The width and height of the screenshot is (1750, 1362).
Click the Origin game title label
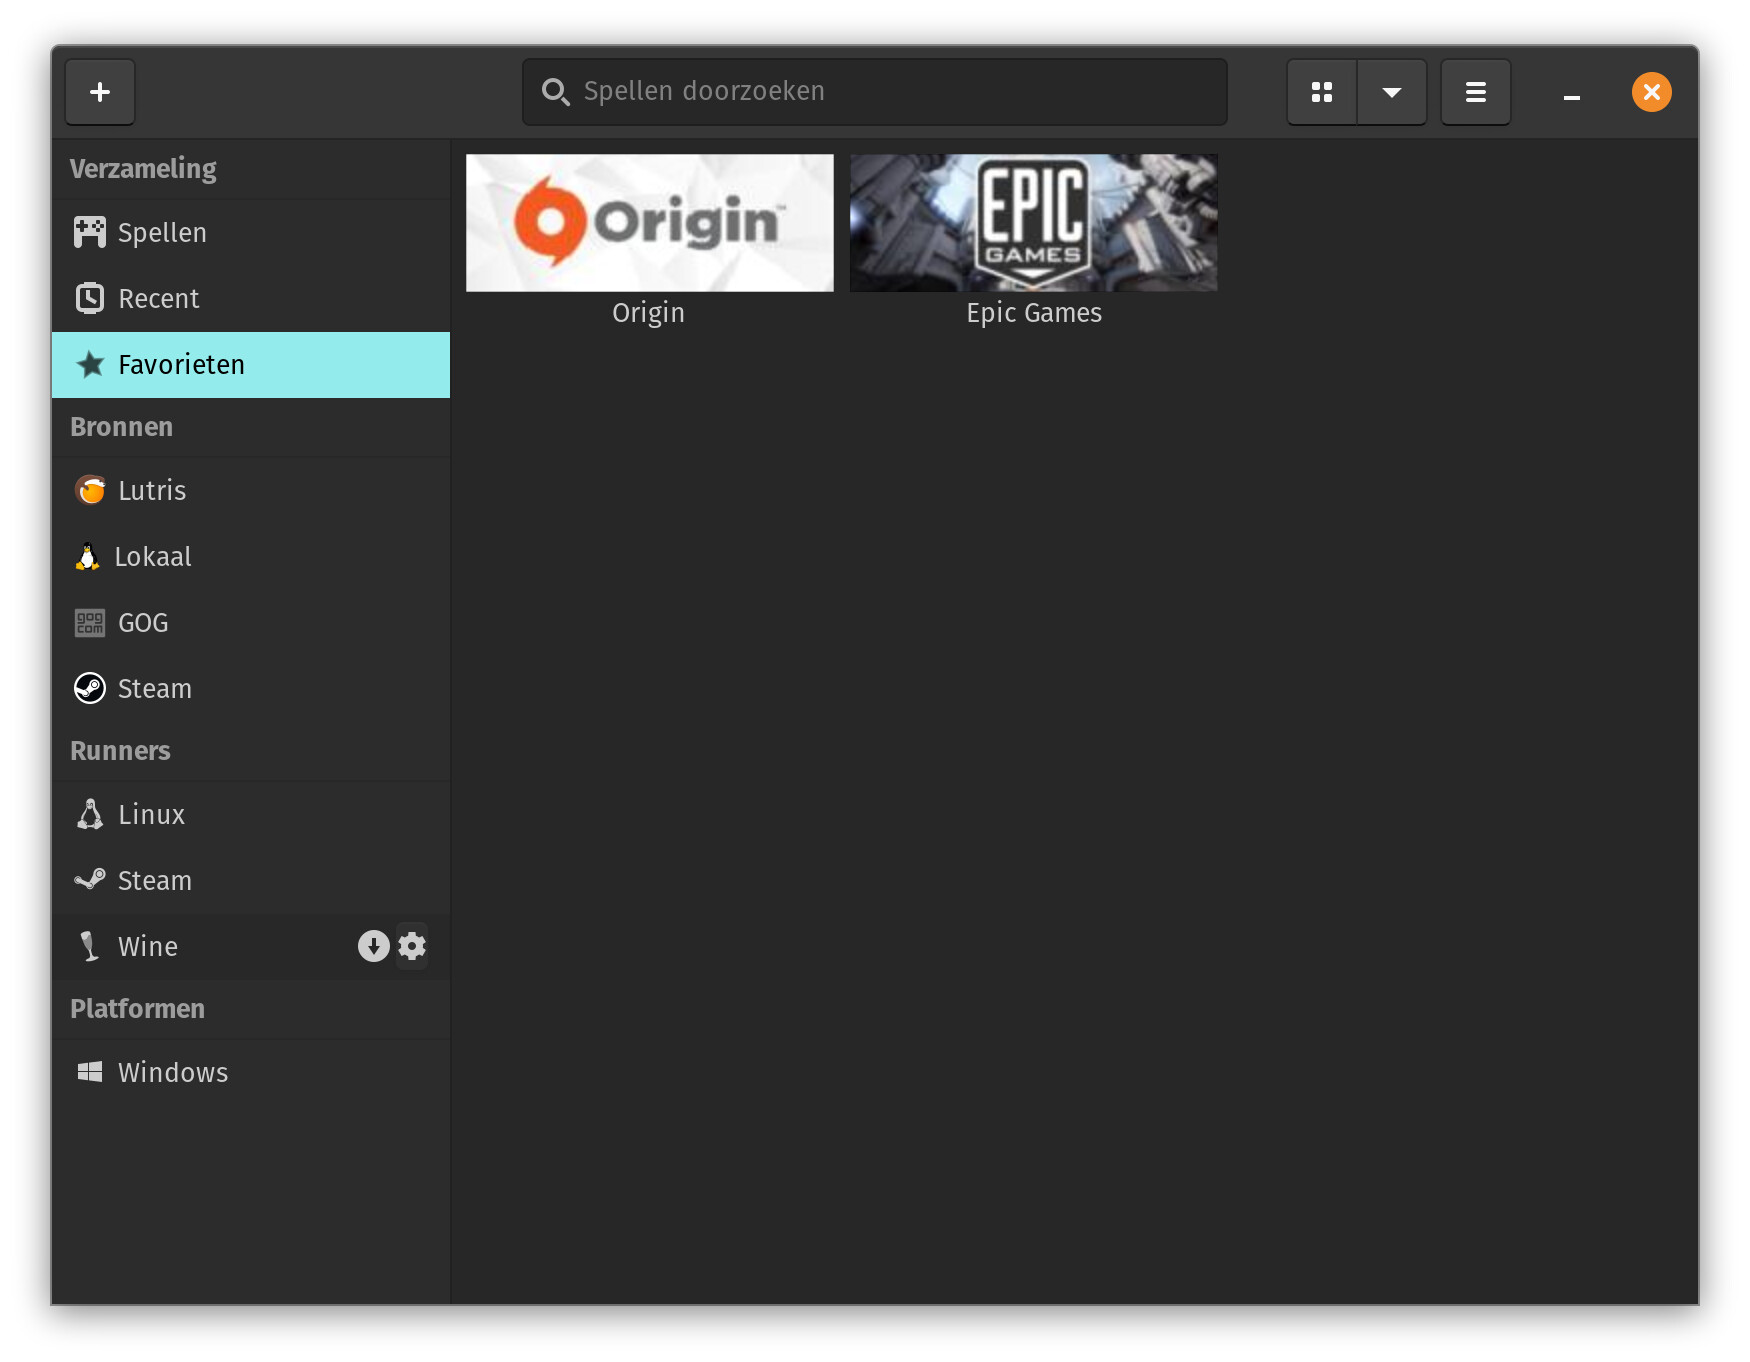[x=649, y=313]
